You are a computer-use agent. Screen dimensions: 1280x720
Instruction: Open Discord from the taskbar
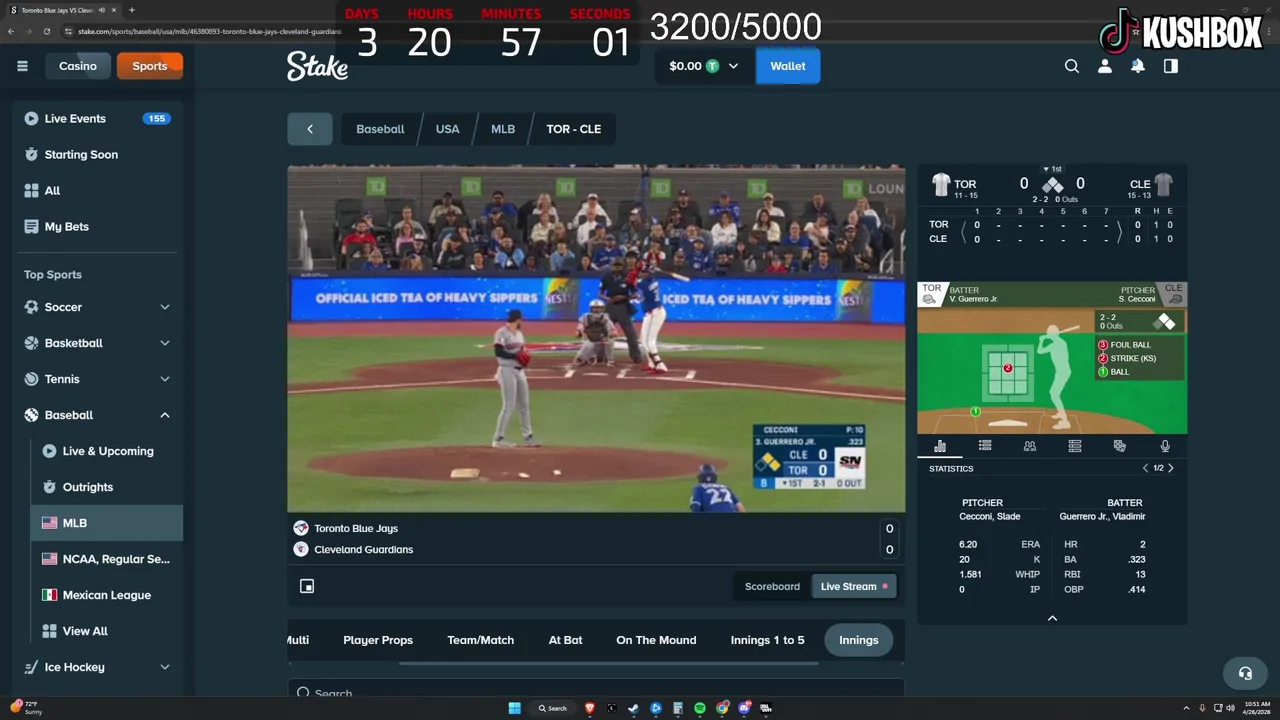(x=745, y=708)
